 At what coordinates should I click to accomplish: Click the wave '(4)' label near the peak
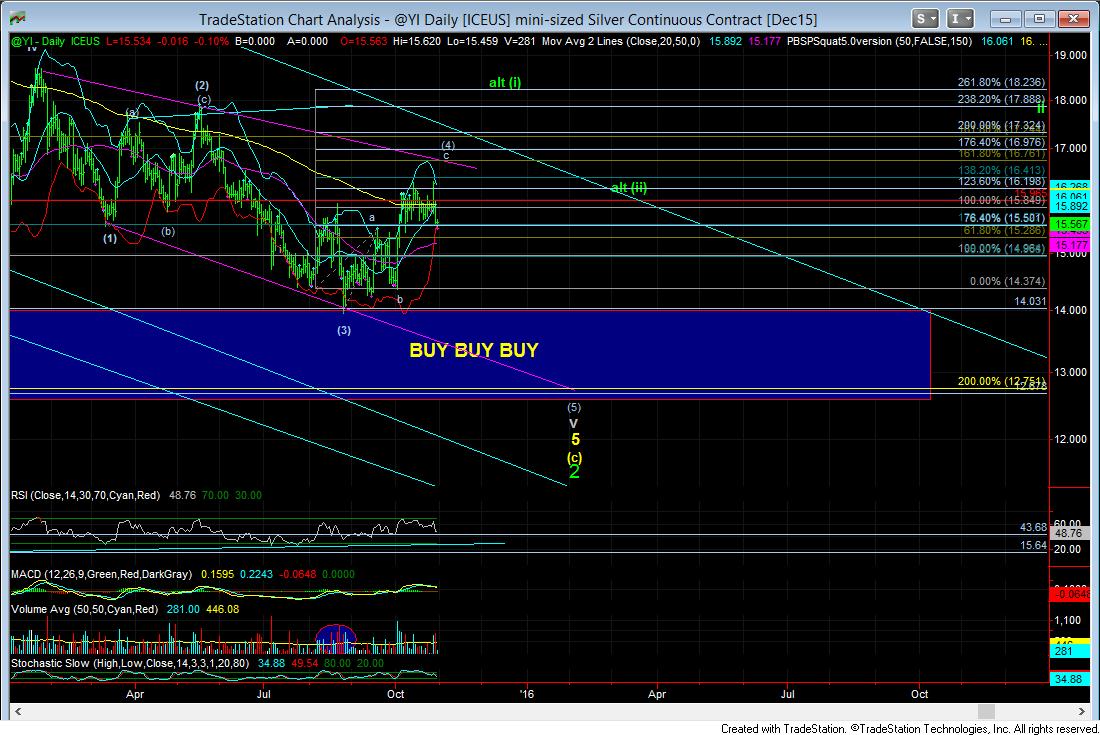tap(448, 145)
